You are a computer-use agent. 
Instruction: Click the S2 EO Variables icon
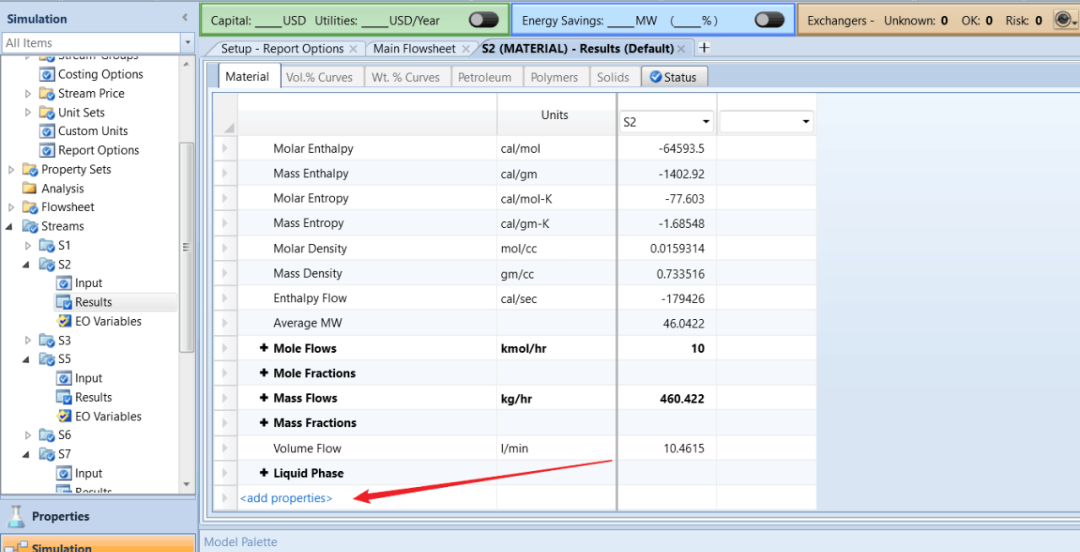(63, 321)
